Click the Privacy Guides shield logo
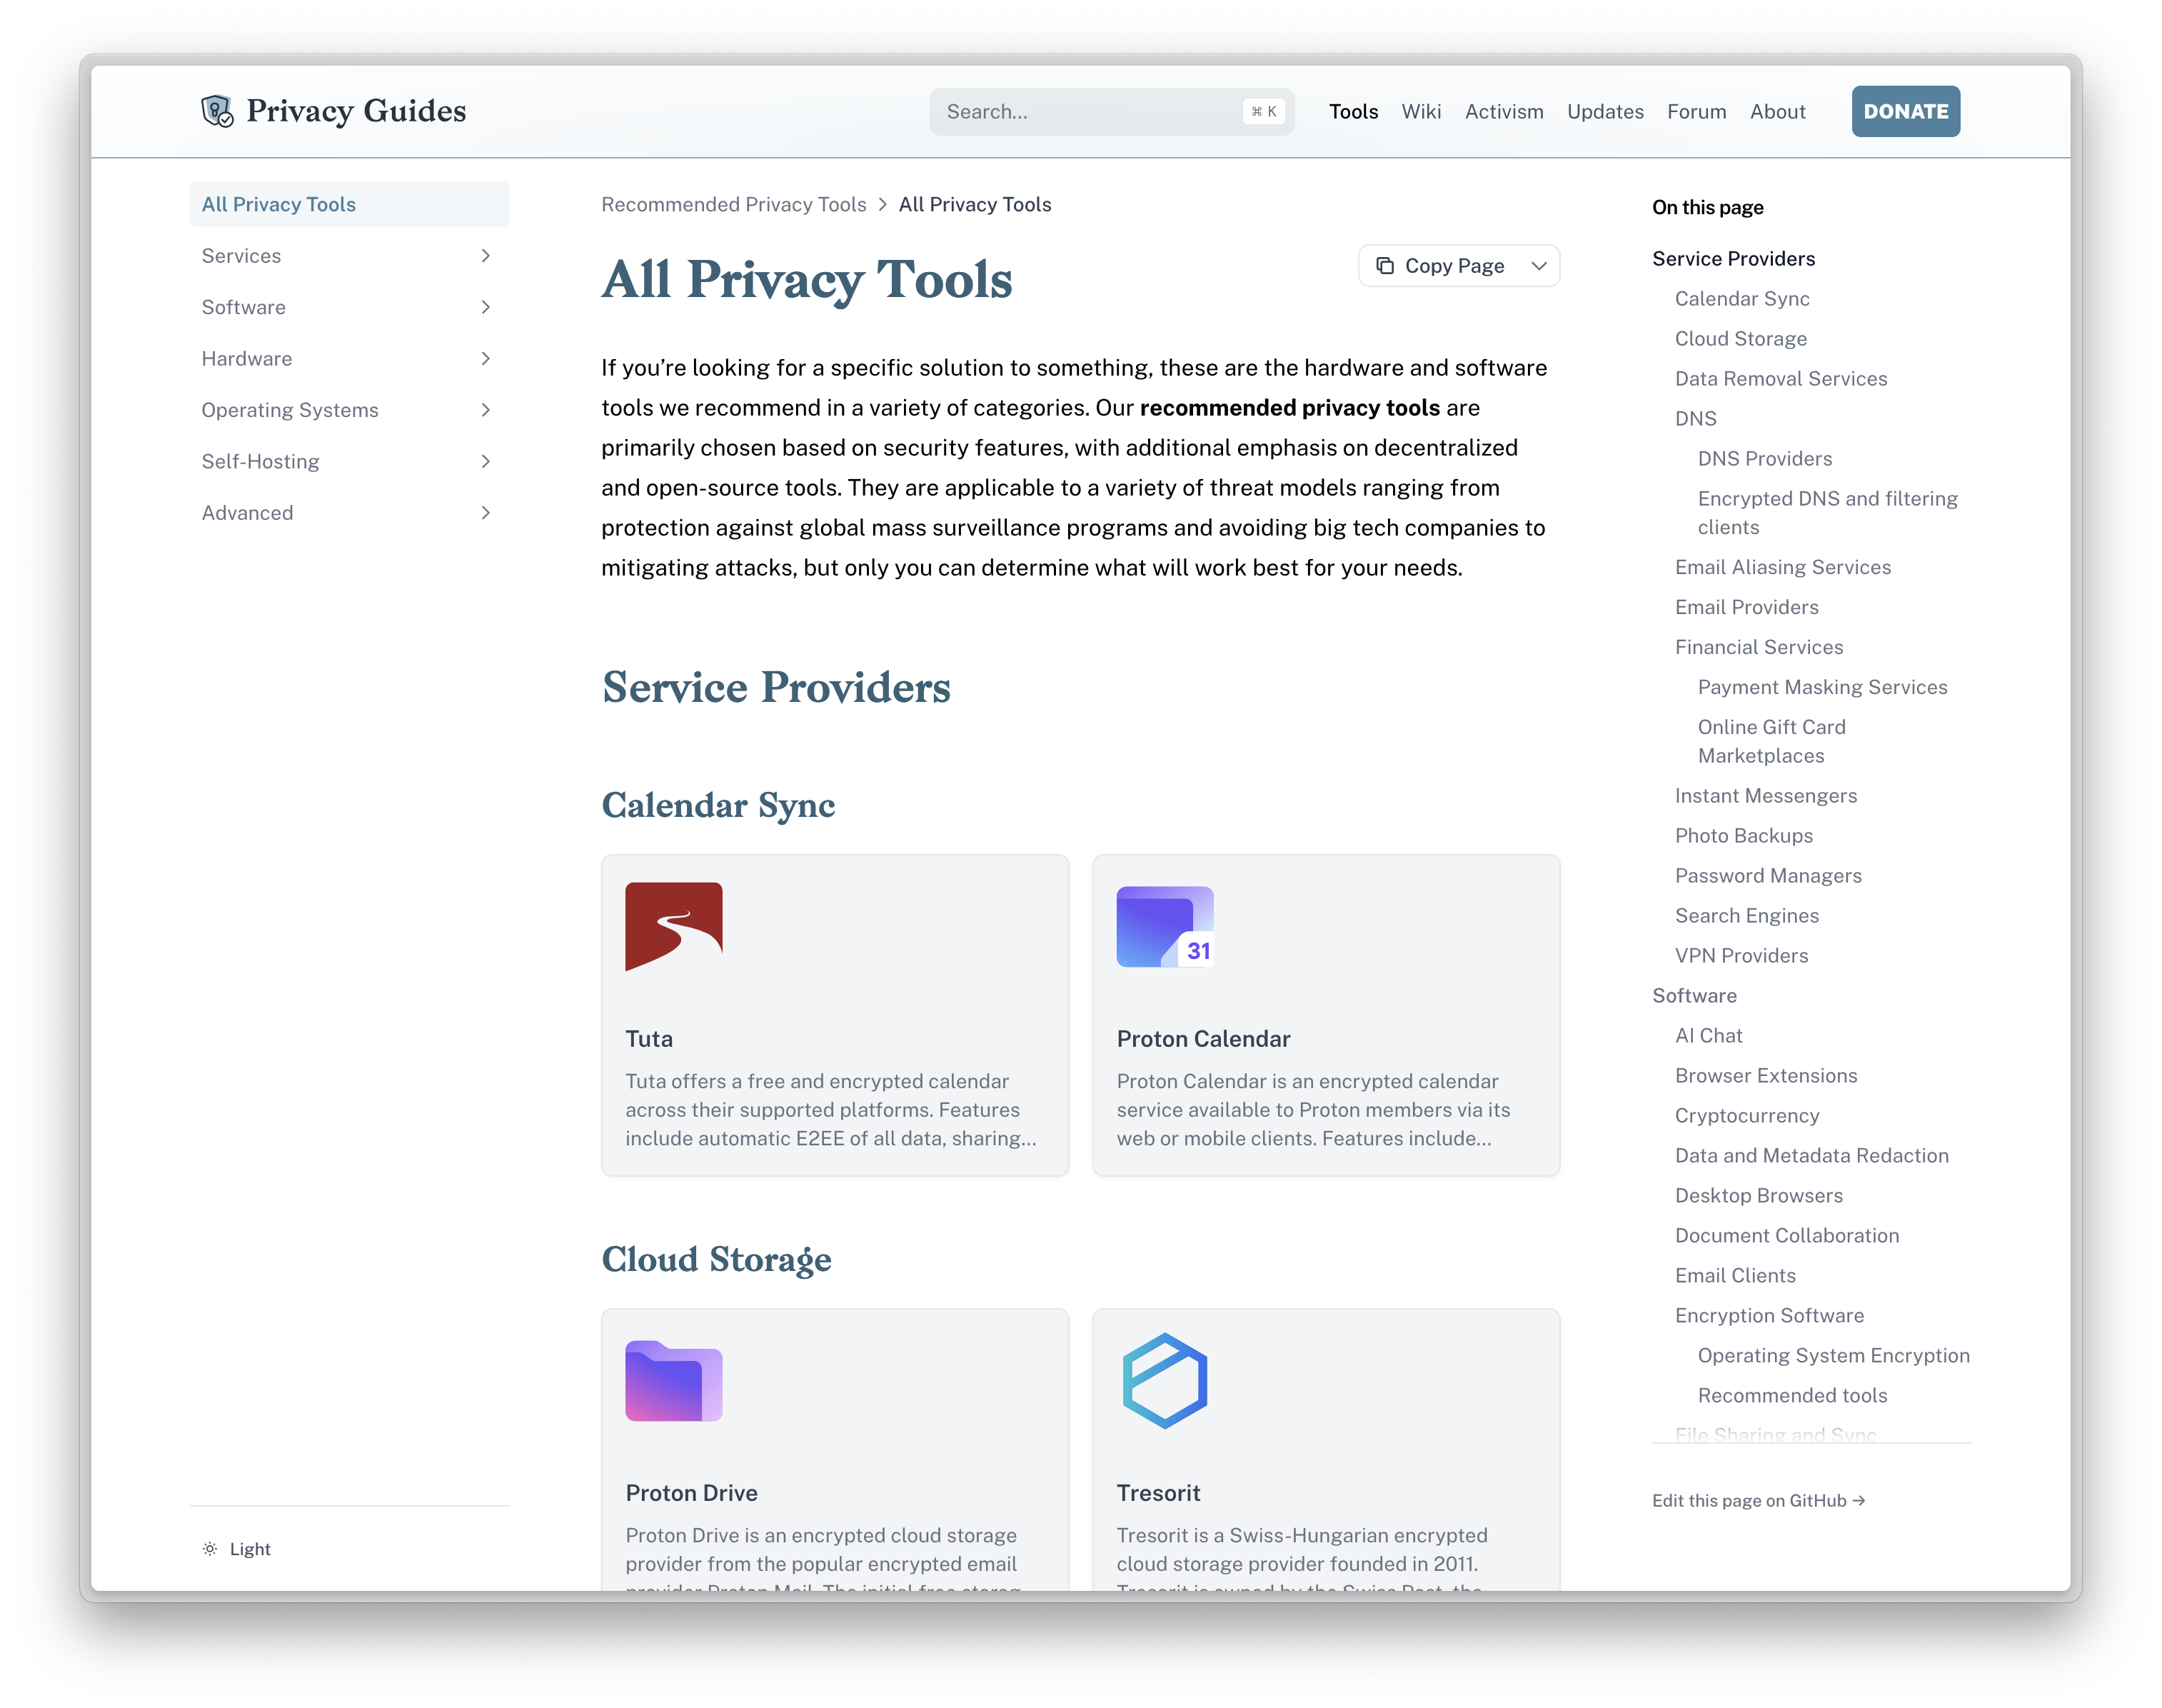 tap(217, 111)
